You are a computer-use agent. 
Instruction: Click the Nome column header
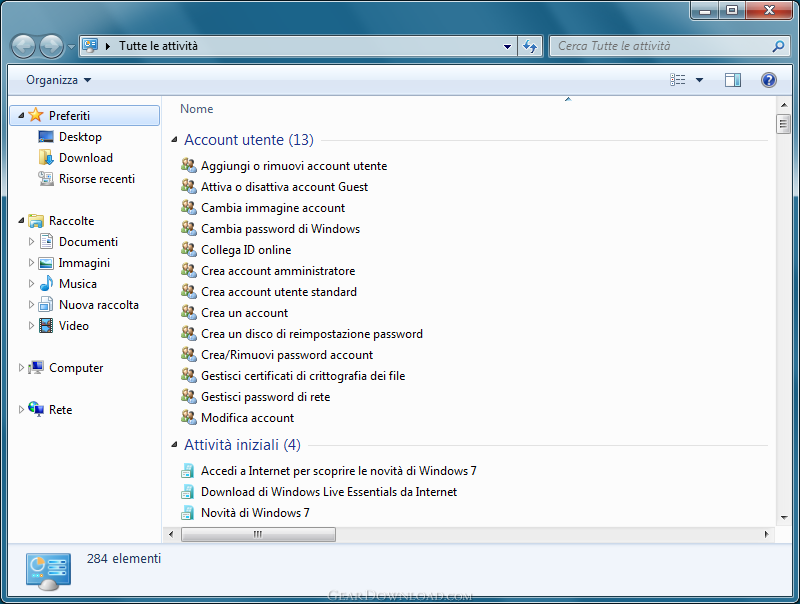click(196, 109)
